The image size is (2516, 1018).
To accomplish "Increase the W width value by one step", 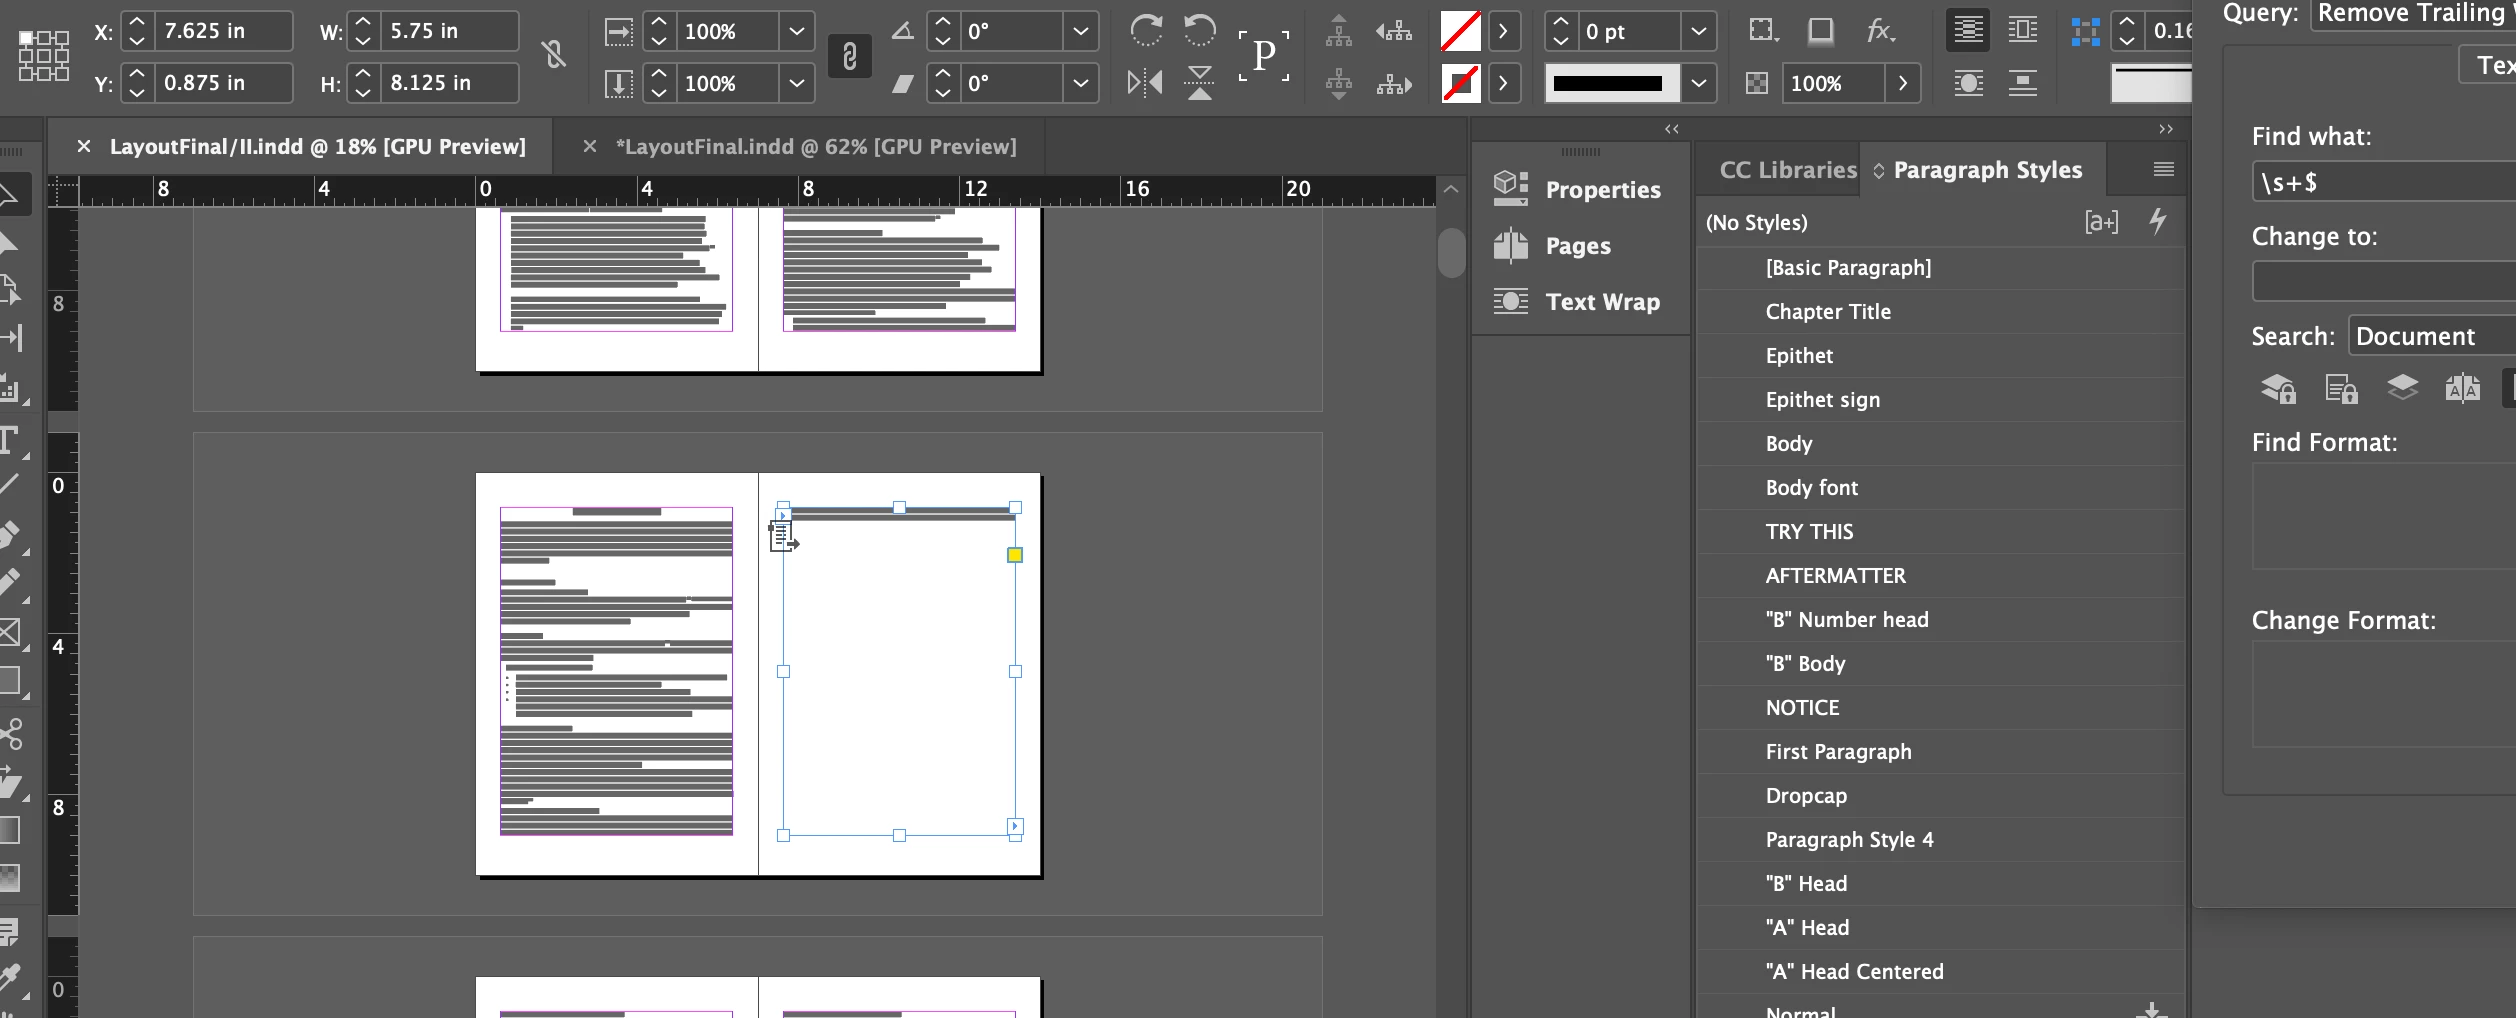I will 363,22.
